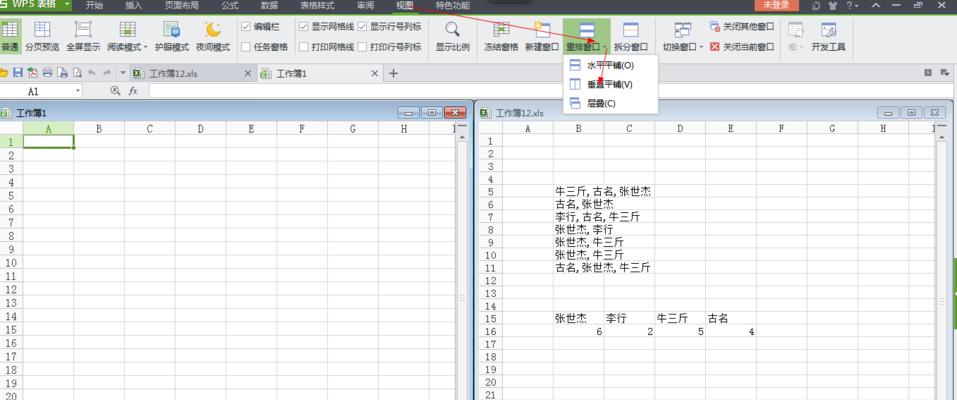The height and width of the screenshot is (400, 957).
Task: Expand the 切换窗口 switch window dropdown
Action: coord(701,47)
